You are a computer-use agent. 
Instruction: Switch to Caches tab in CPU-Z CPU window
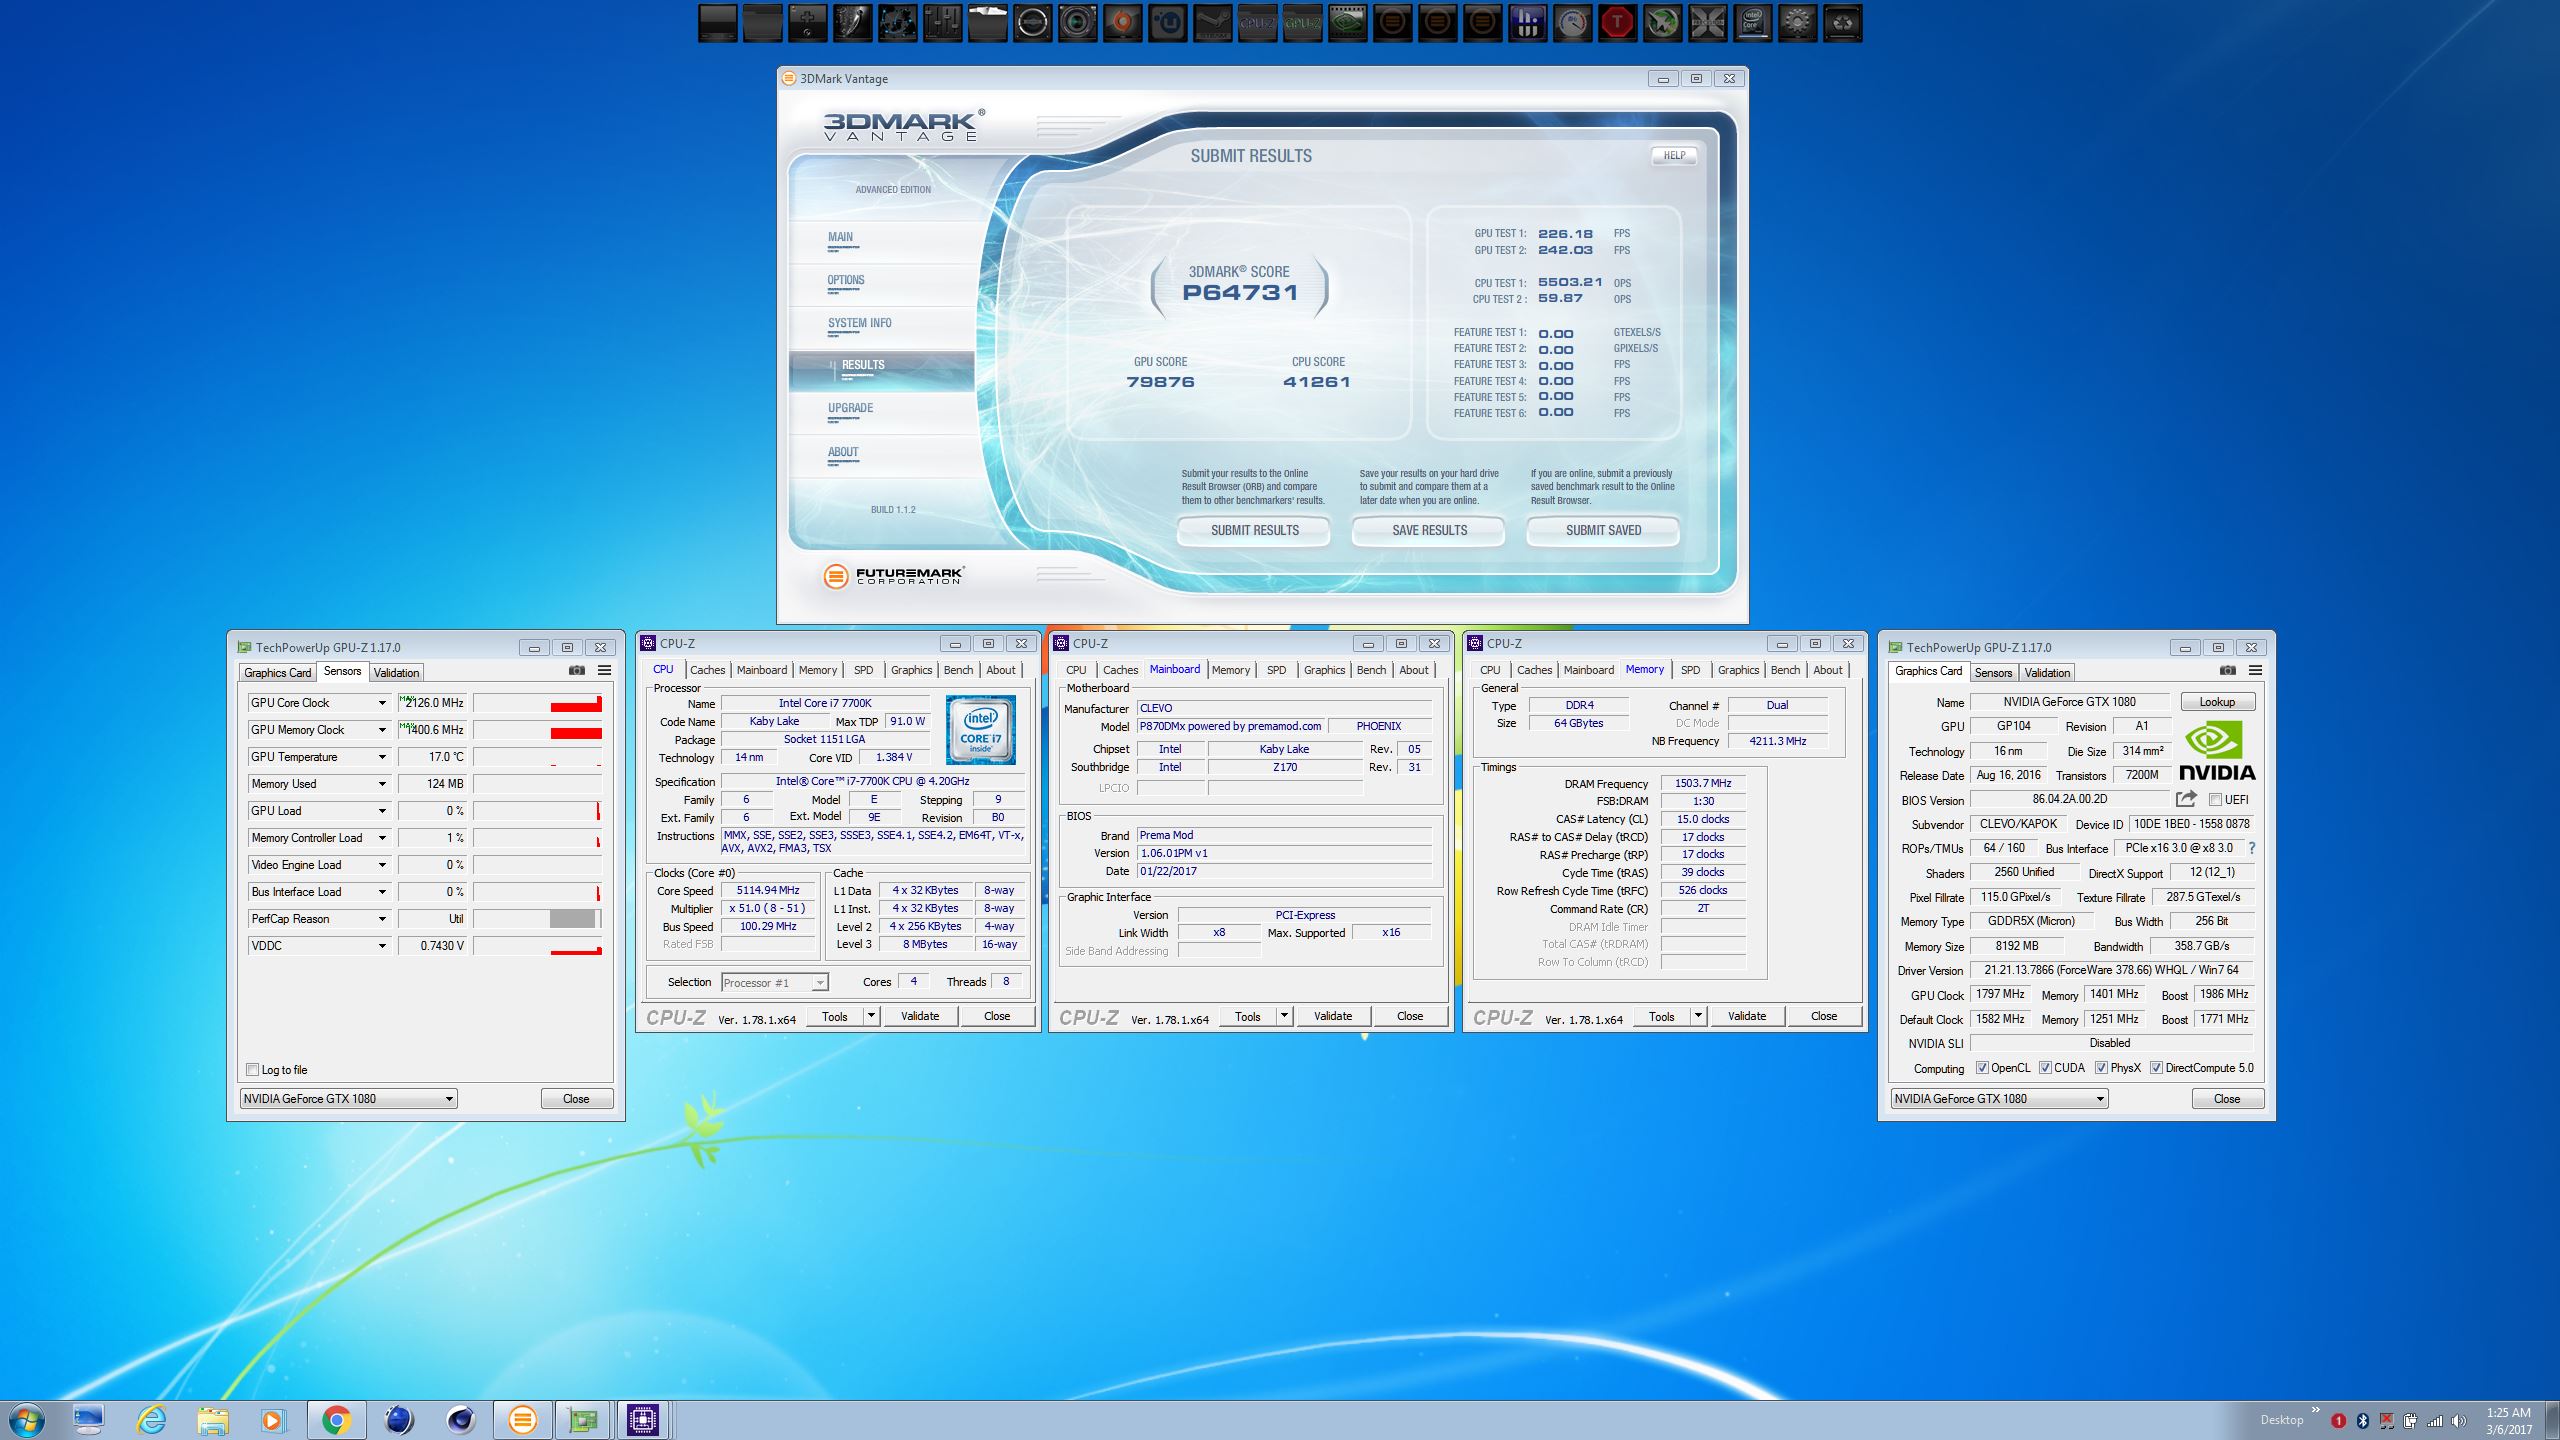click(x=707, y=670)
